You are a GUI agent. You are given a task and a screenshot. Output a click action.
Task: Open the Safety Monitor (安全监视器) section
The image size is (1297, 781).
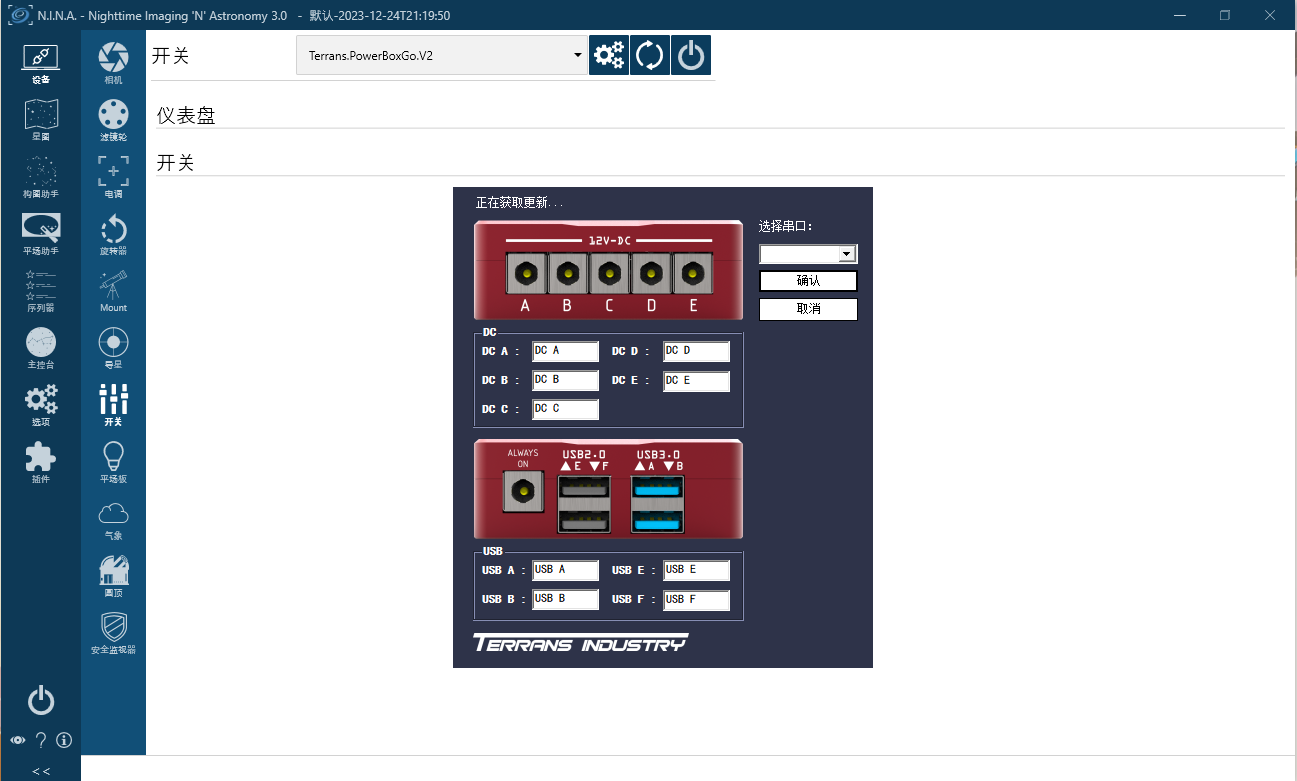(113, 632)
